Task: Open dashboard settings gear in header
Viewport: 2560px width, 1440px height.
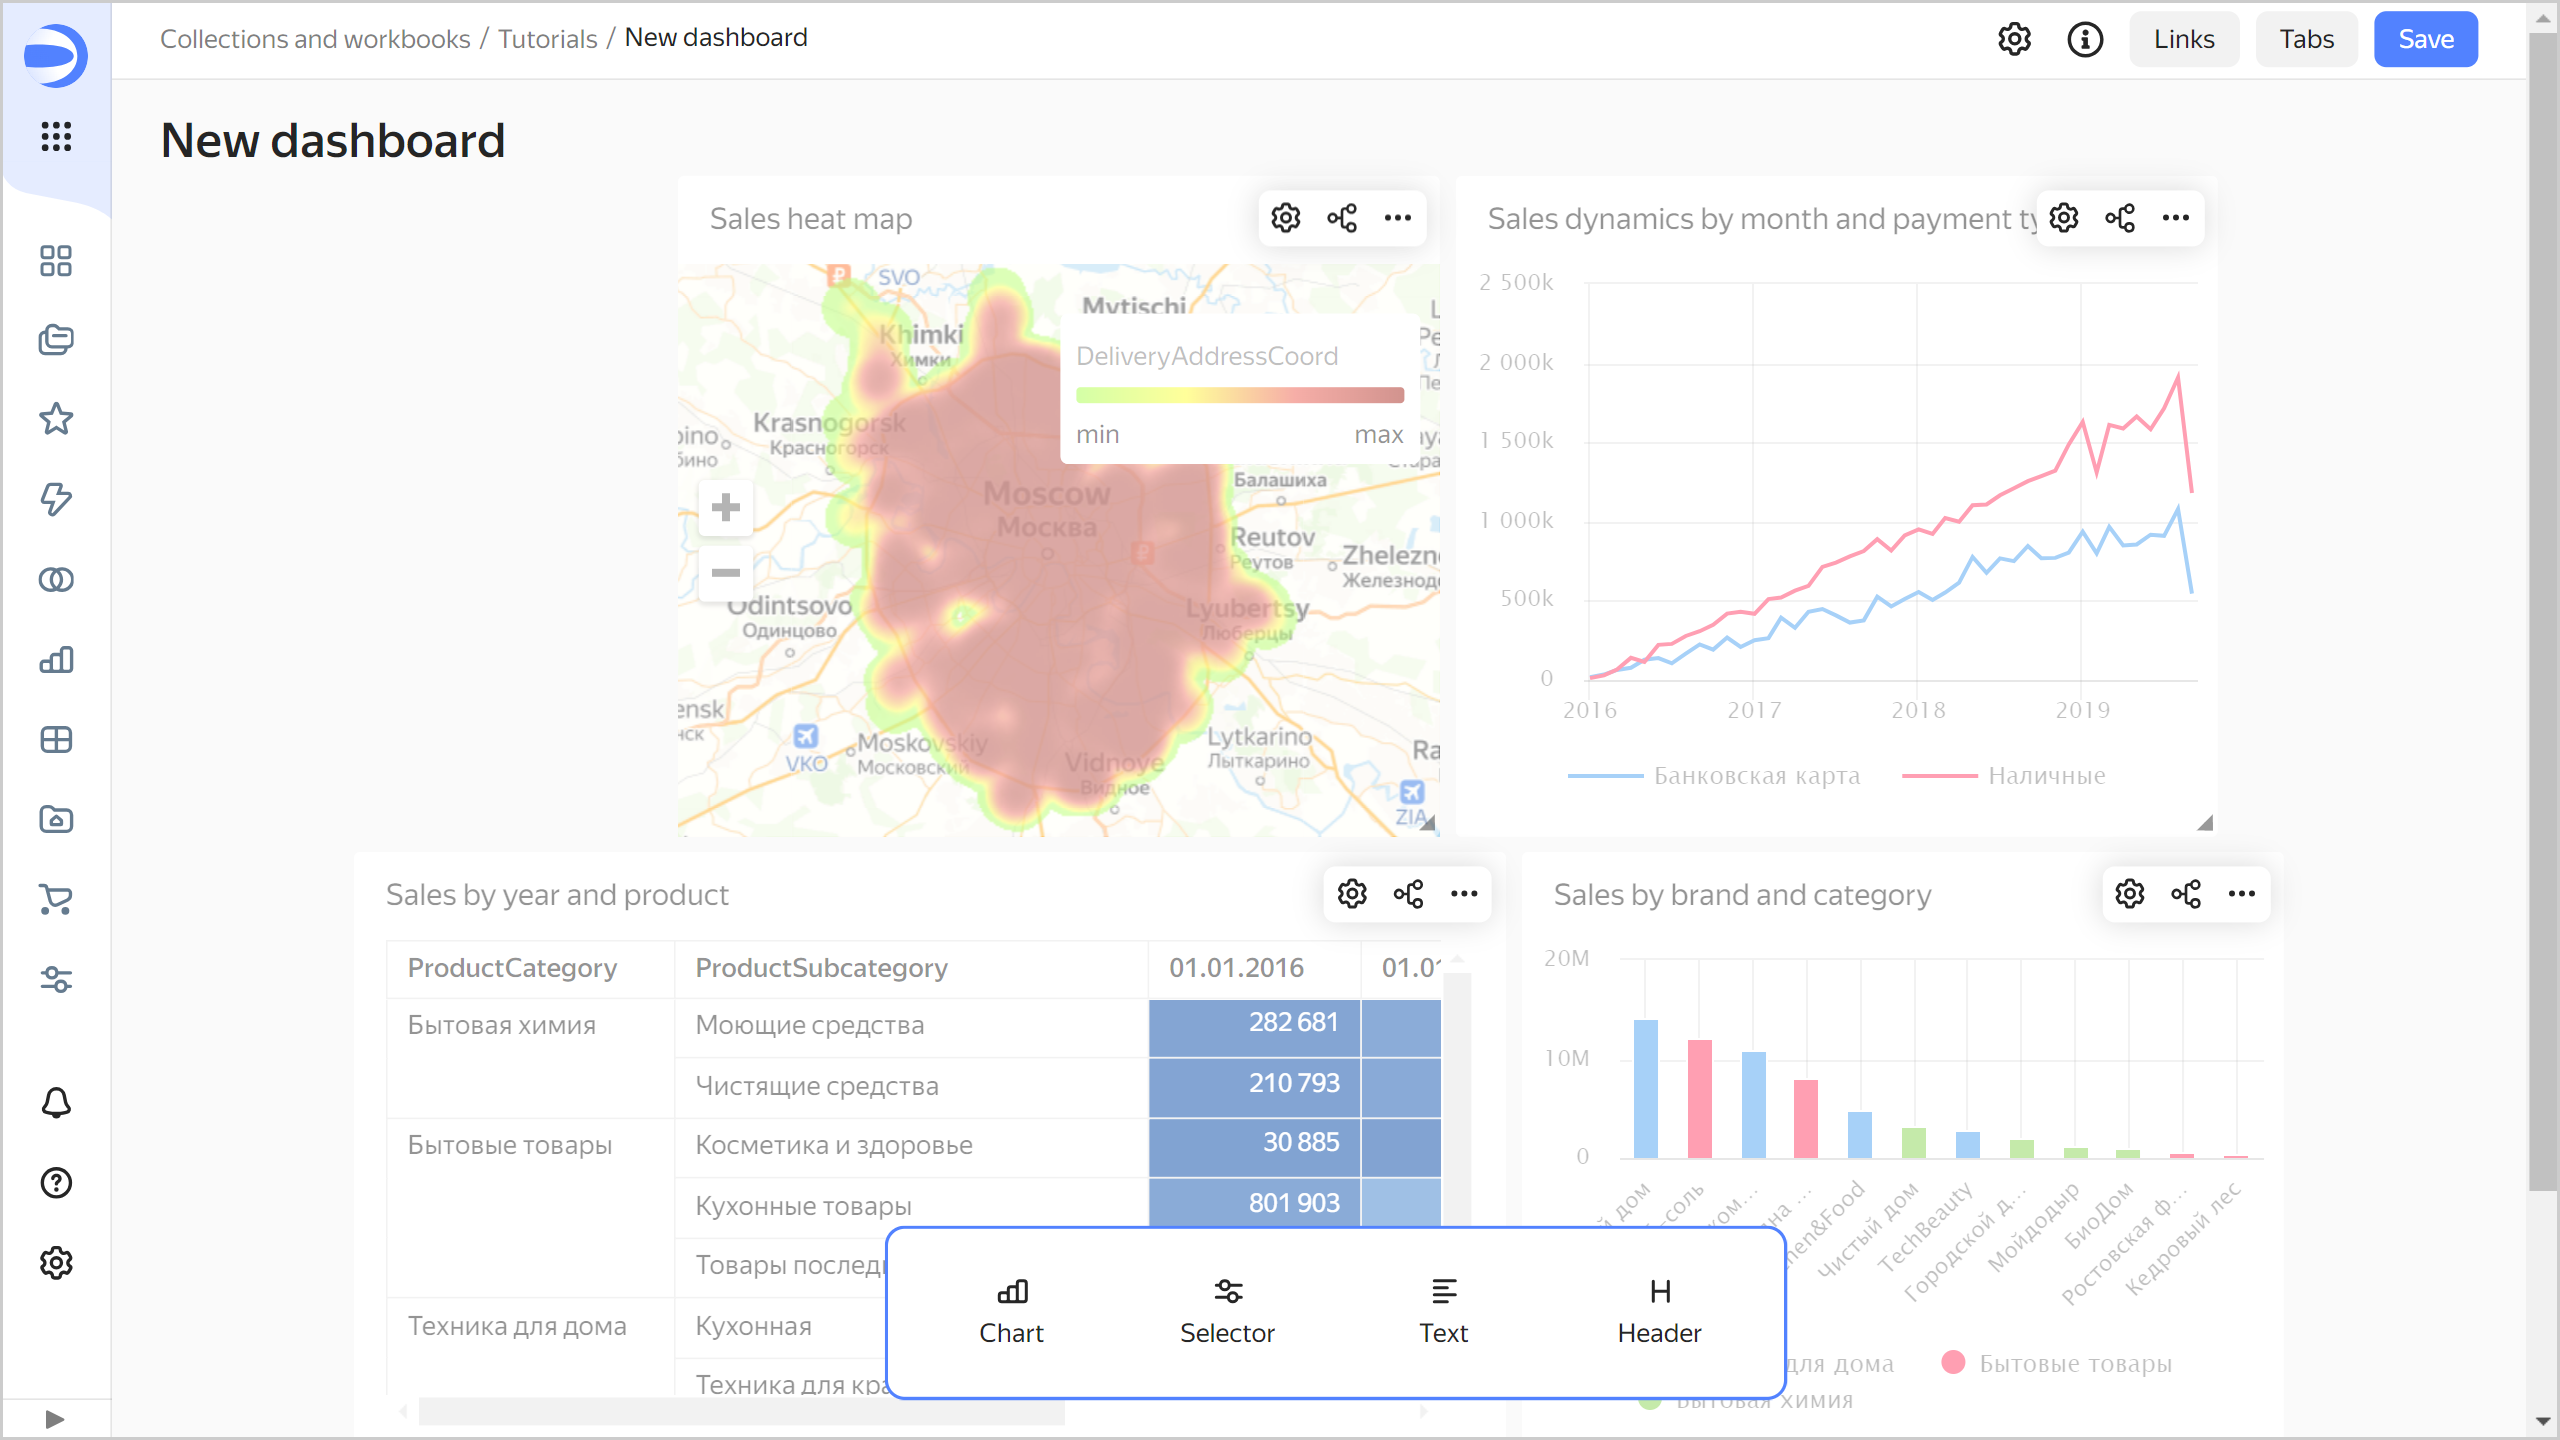Action: pos(2014,39)
